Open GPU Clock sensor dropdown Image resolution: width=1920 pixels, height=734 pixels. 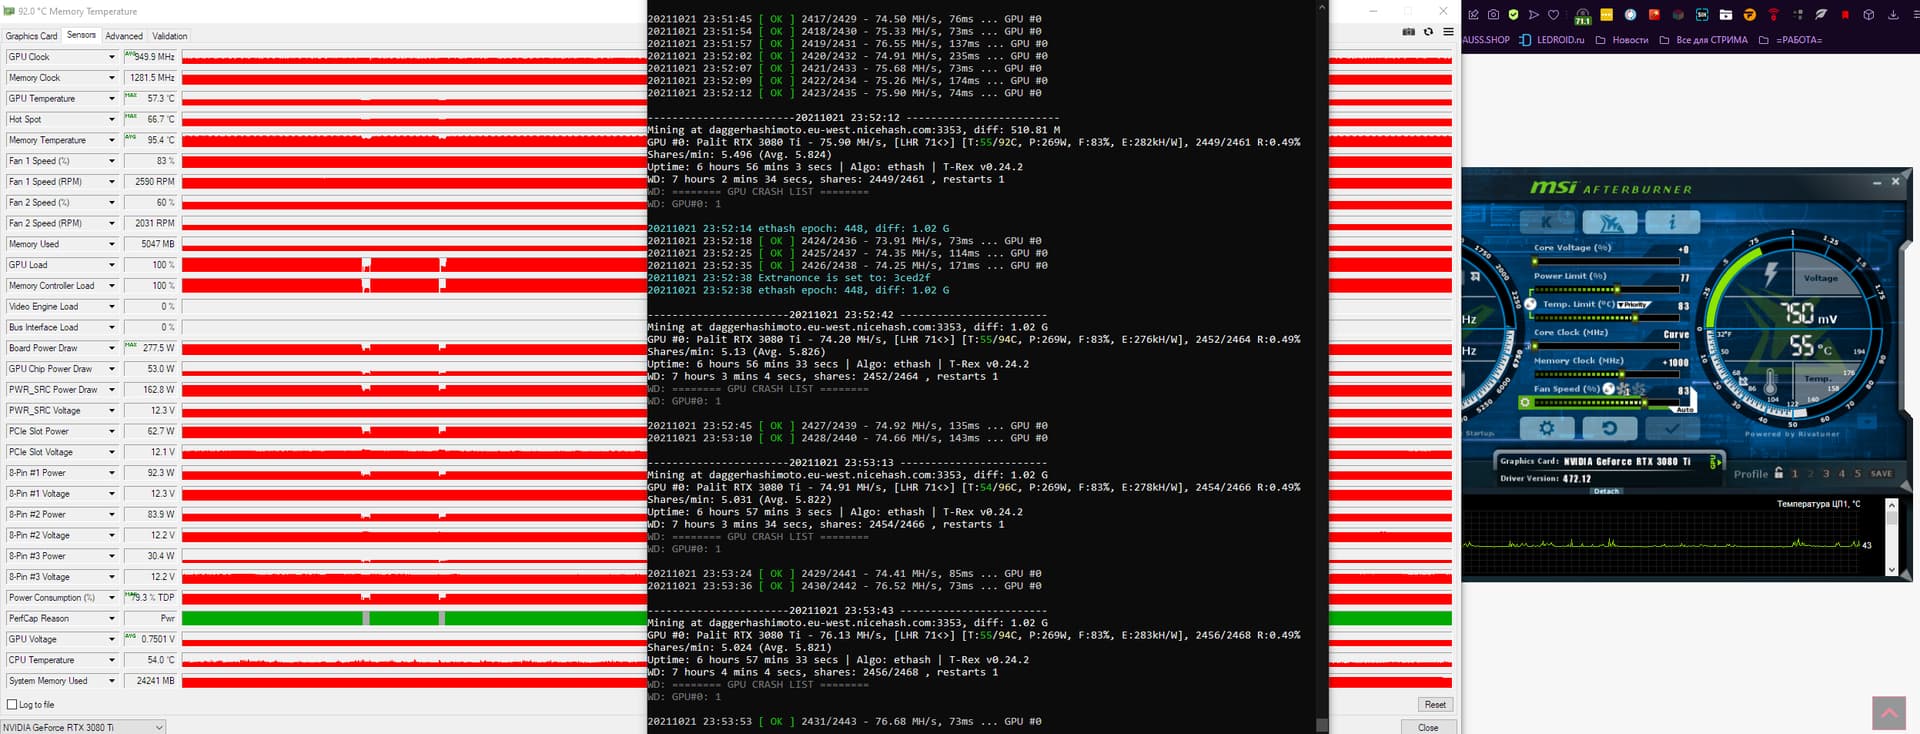tap(112, 57)
